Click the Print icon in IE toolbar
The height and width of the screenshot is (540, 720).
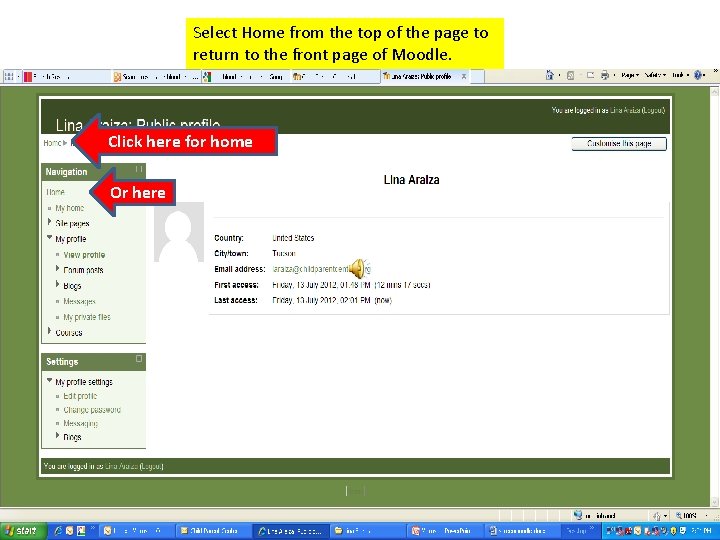point(605,75)
